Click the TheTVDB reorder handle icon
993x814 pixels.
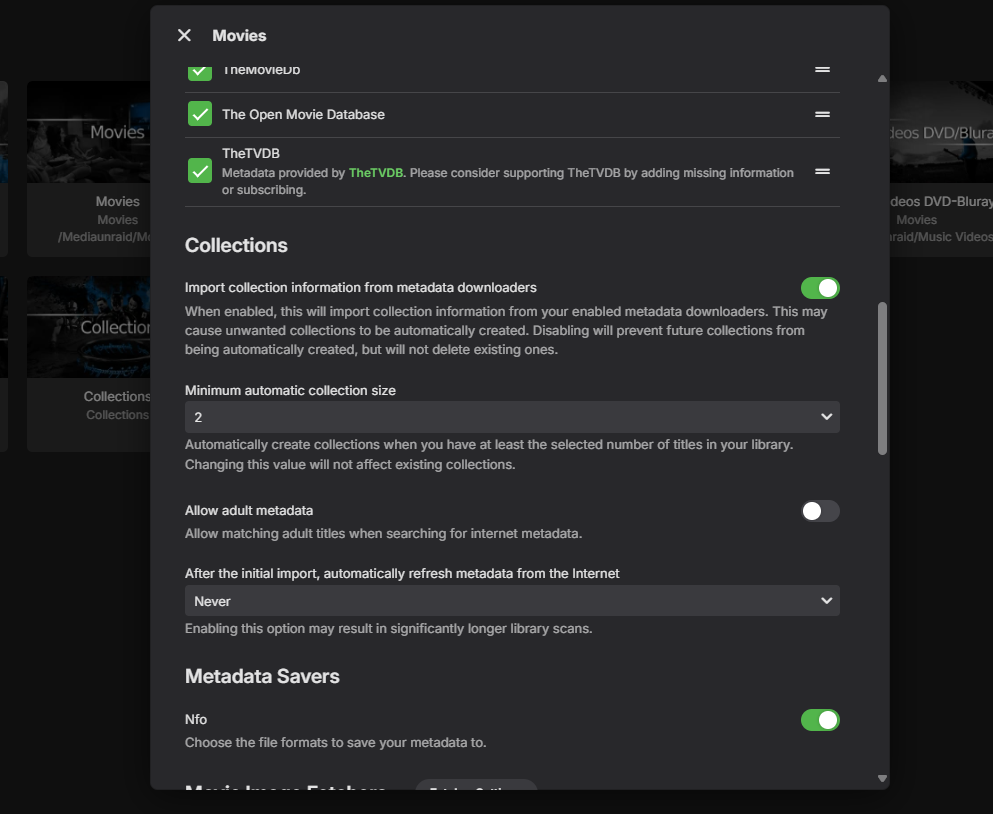pos(822,171)
